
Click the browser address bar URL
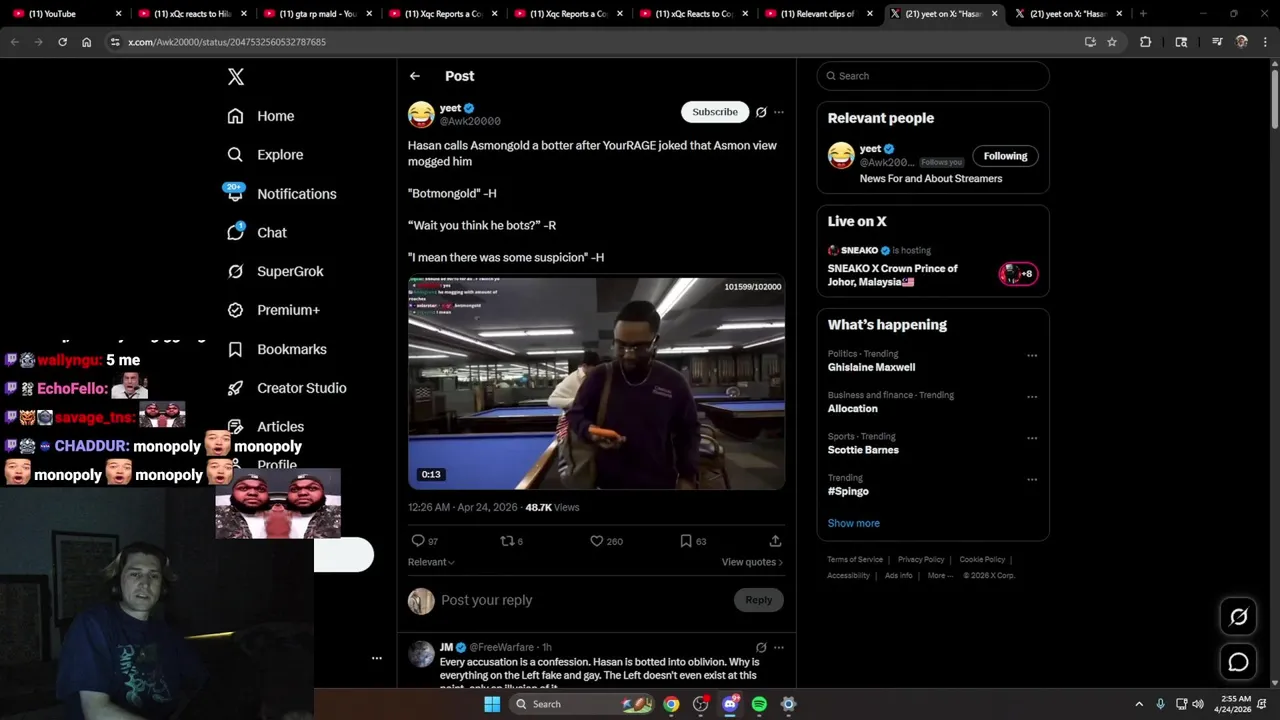[227, 42]
